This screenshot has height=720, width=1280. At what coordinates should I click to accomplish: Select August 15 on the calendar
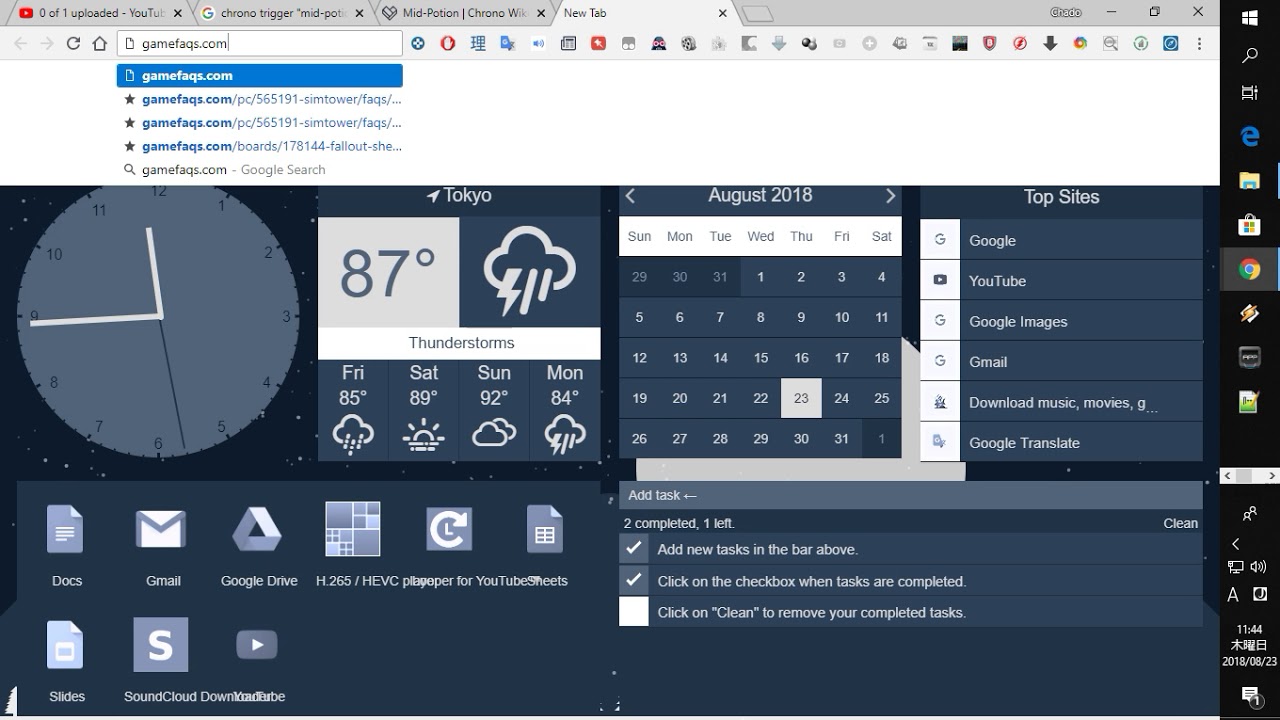(760, 358)
